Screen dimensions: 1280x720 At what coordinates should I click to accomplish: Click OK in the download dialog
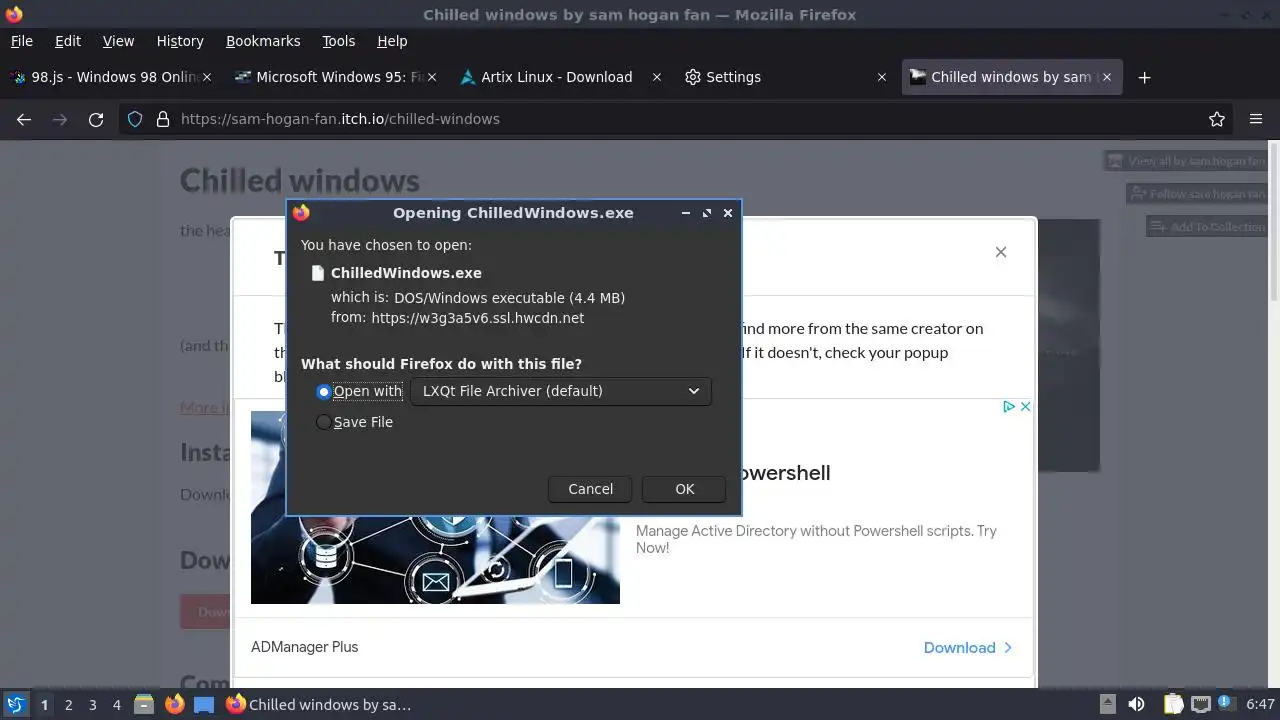coord(684,489)
